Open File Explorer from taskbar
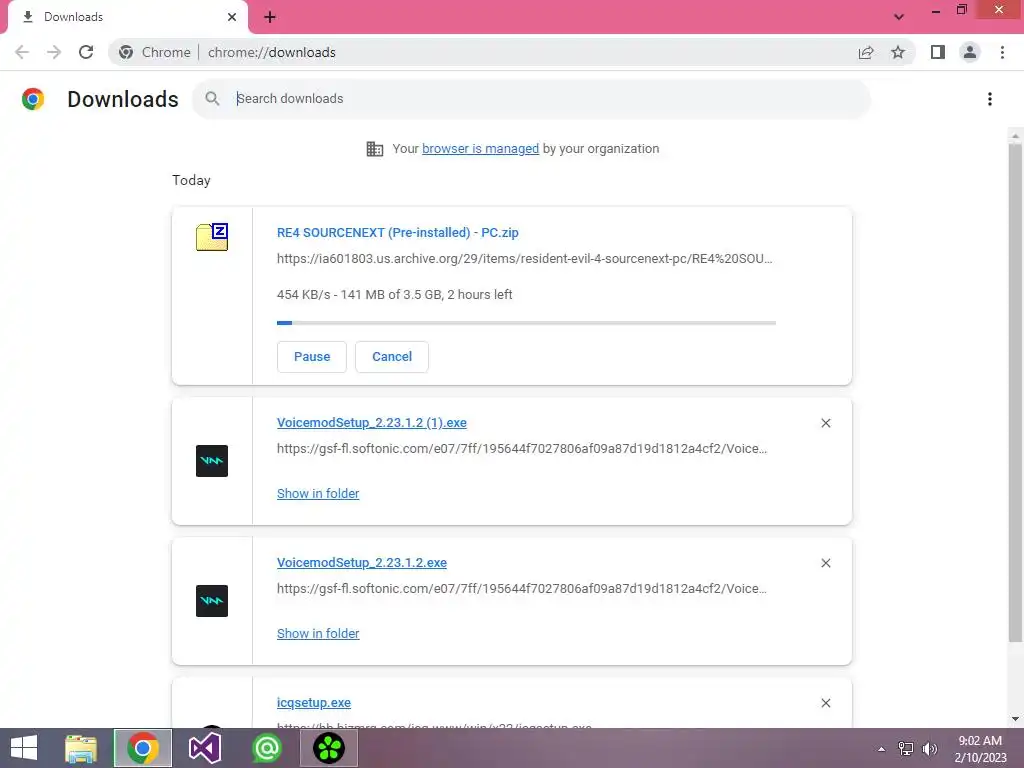This screenshot has width=1024, height=768. pos(82,748)
